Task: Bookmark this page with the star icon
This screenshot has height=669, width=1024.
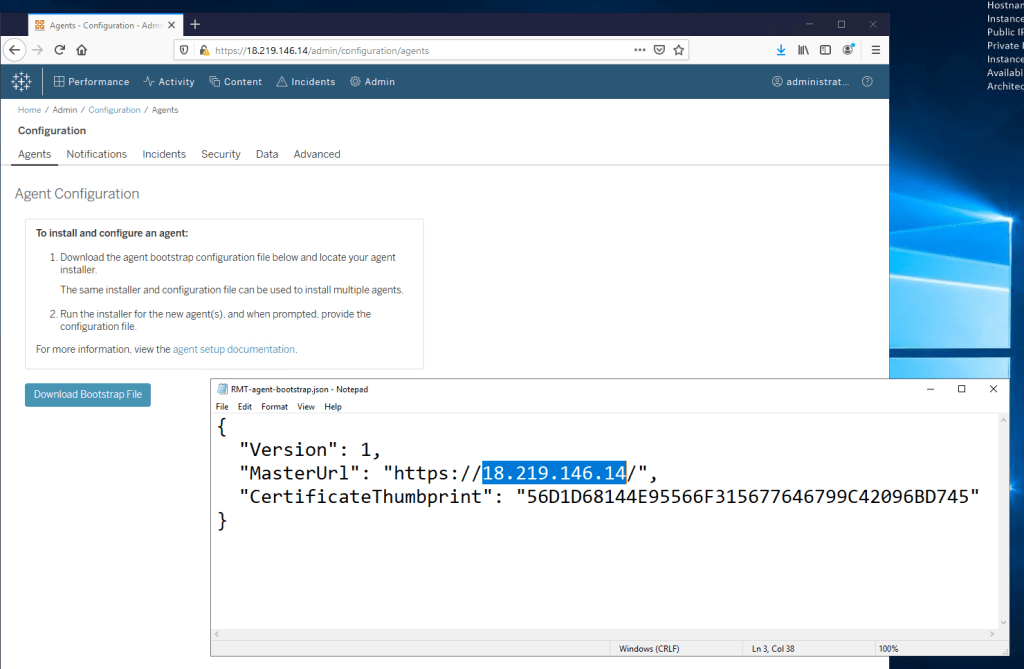Action: [679, 49]
